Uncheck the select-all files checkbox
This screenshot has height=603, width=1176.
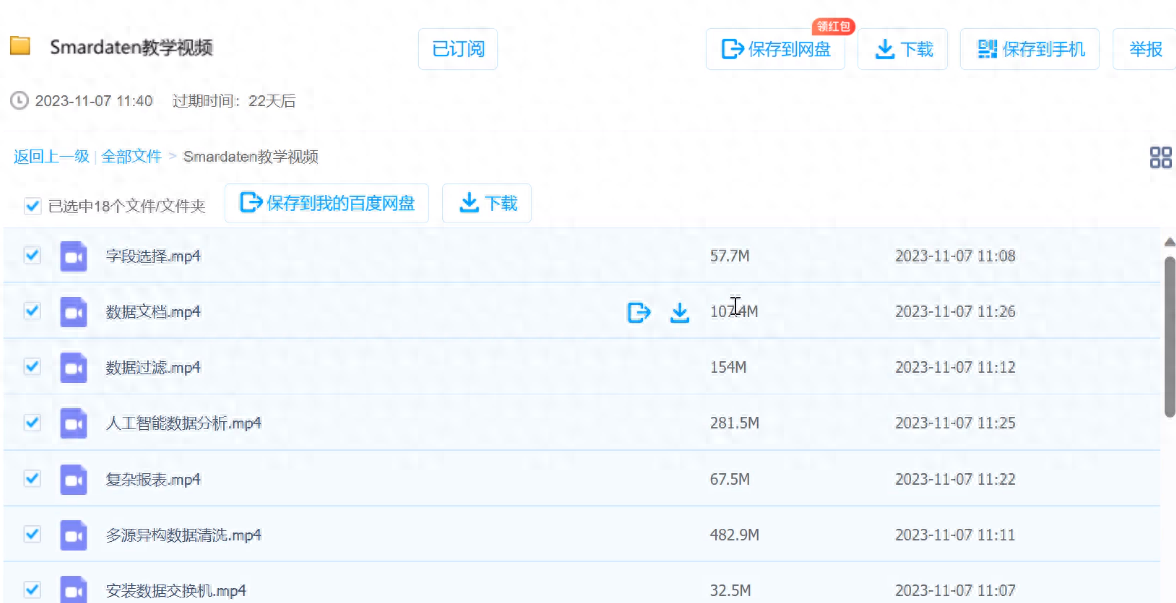click(x=32, y=206)
